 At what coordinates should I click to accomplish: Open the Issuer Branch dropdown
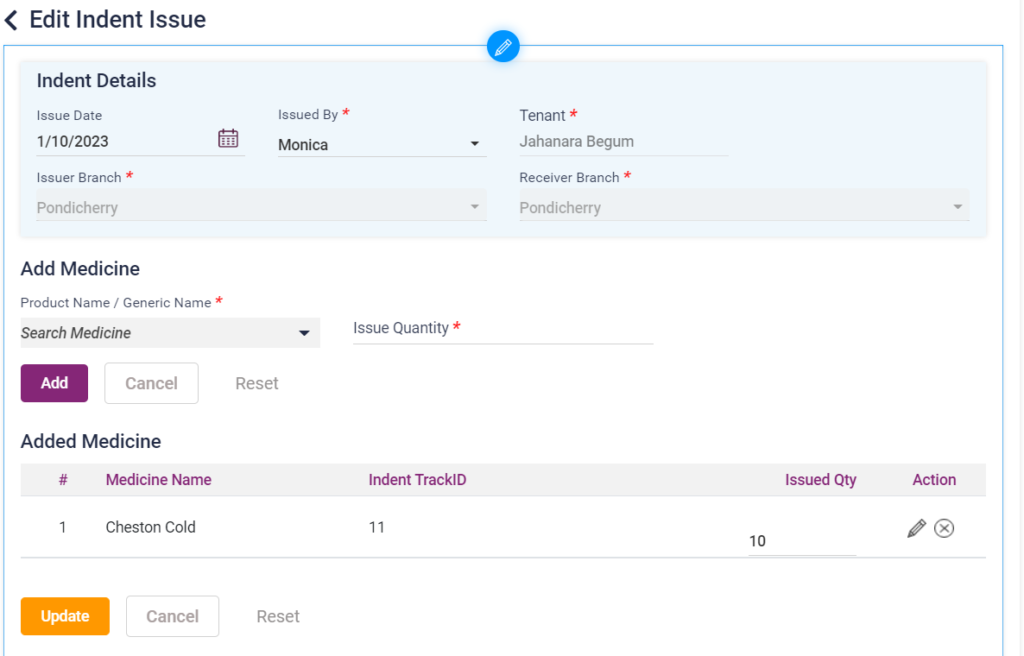coord(474,208)
